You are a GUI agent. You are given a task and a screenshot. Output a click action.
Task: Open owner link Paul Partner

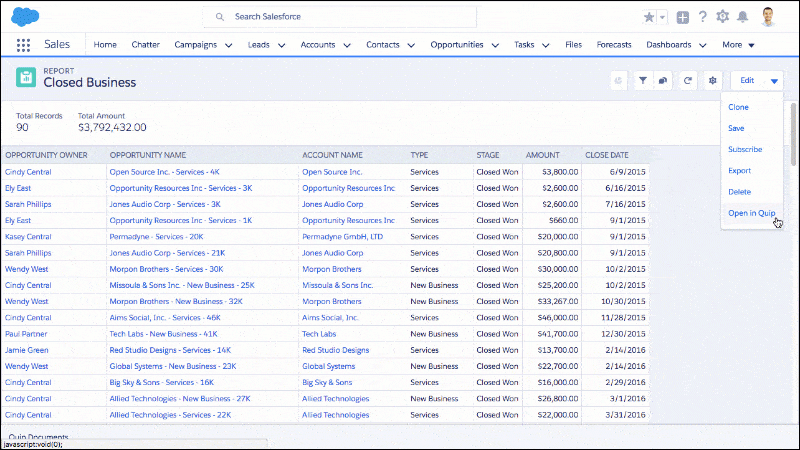[26, 334]
